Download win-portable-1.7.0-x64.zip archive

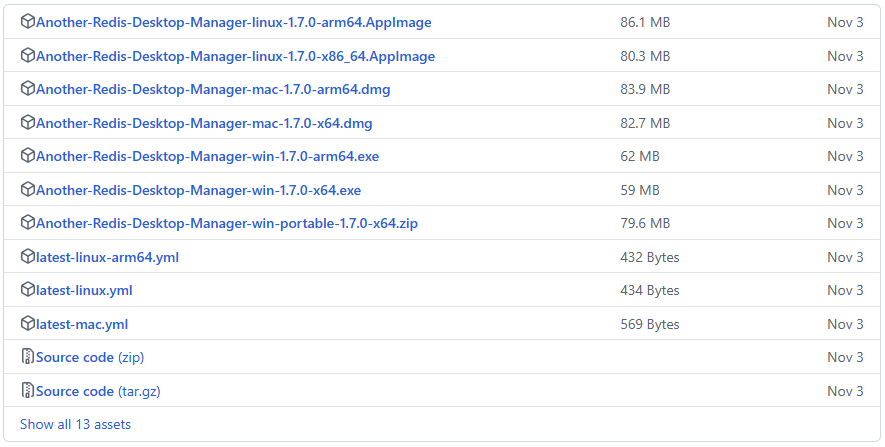click(x=227, y=224)
